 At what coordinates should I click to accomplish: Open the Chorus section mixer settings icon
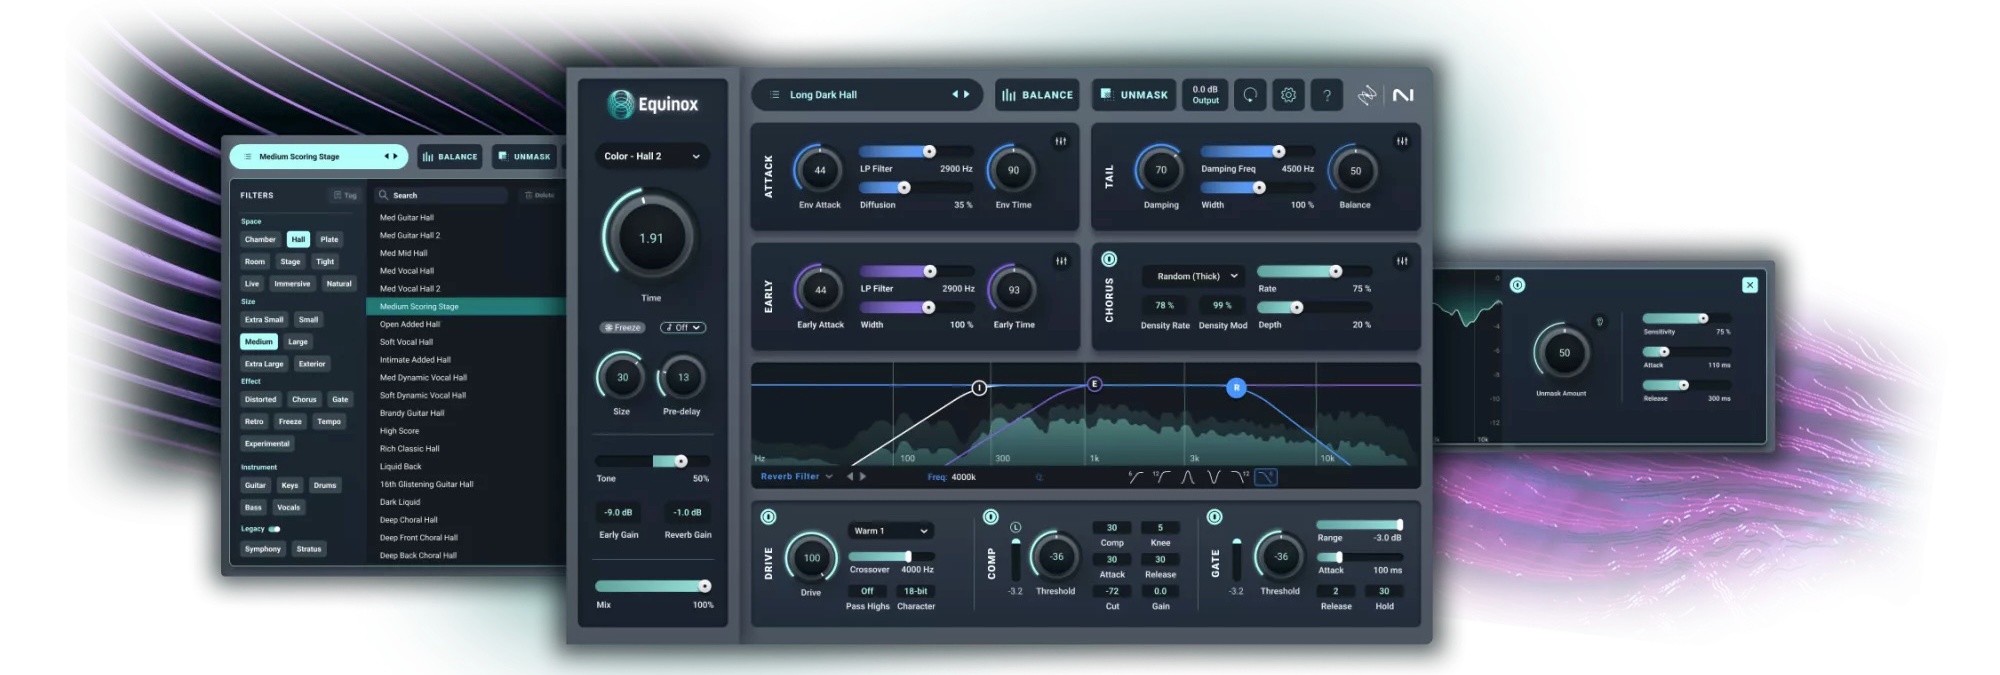tap(1402, 261)
